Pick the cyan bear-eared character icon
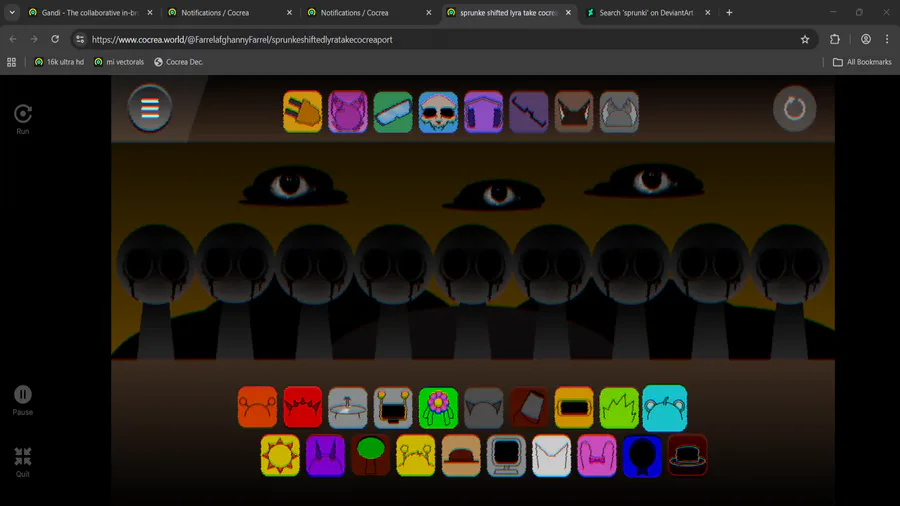The height and width of the screenshot is (506, 900). [x=665, y=407]
